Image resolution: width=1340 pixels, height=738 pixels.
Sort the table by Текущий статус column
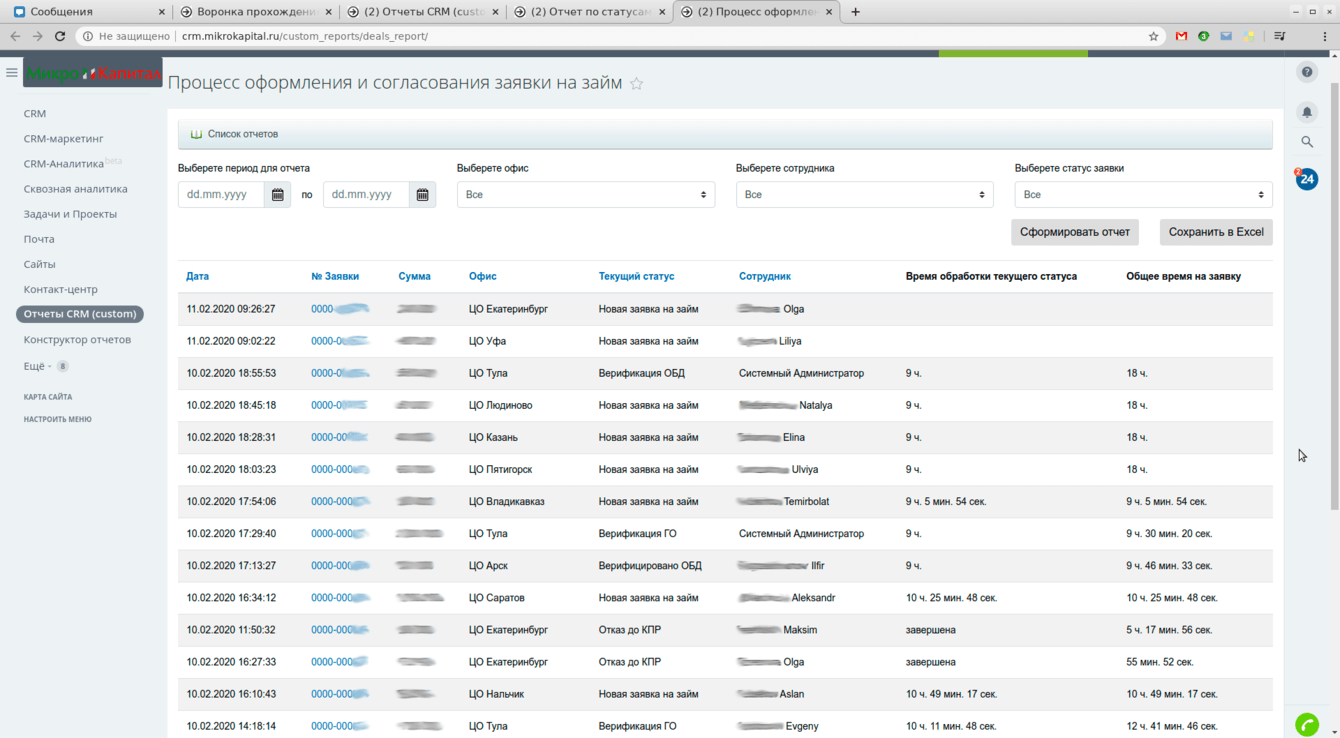click(637, 276)
